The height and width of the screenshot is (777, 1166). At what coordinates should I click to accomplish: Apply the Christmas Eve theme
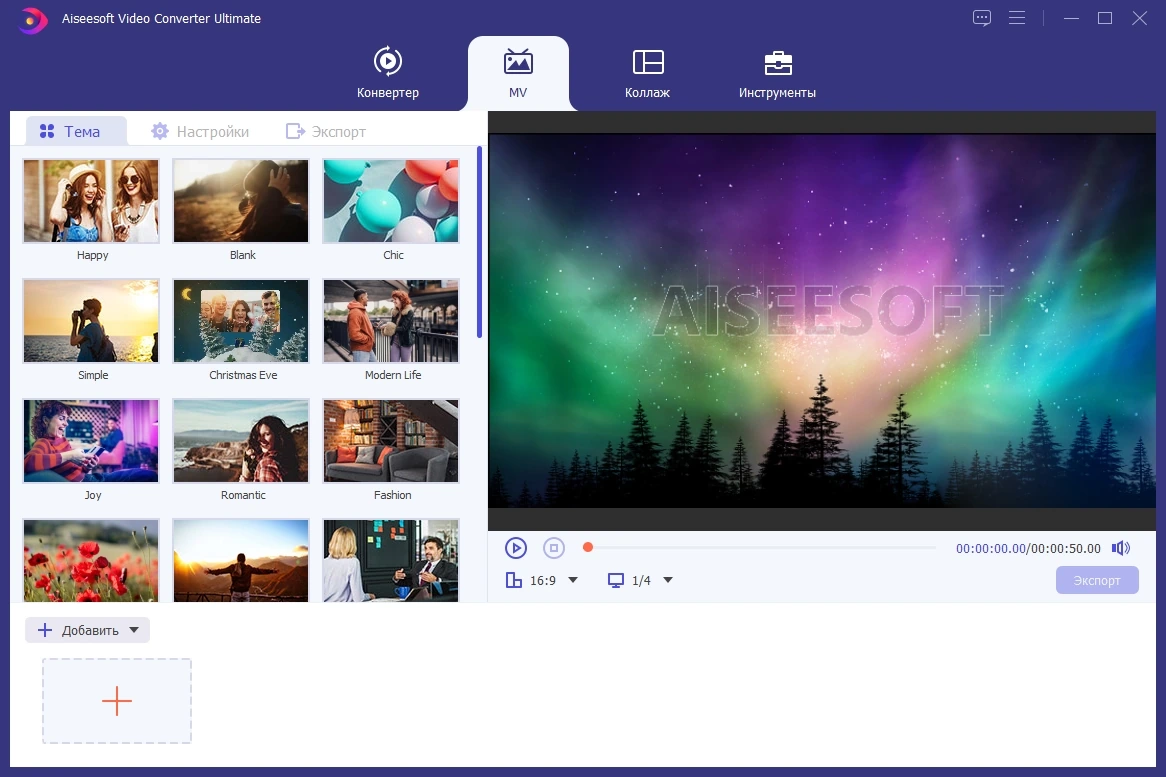coord(241,321)
